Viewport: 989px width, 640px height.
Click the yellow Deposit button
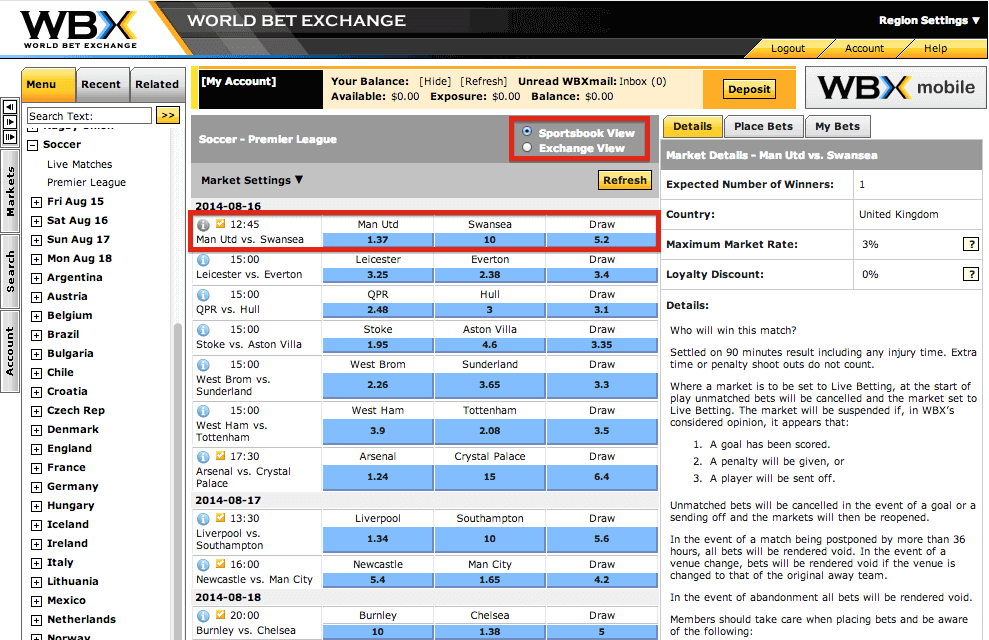point(749,89)
